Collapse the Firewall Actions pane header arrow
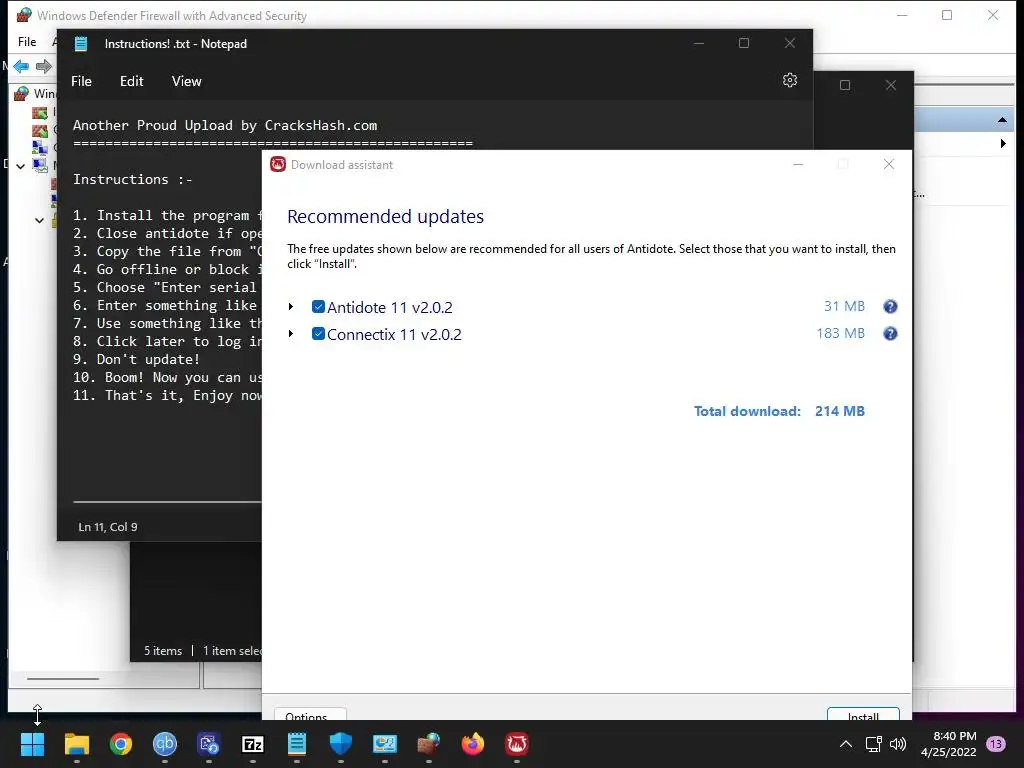Image resolution: width=1024 pixels, height=768 pixels. point(1002,120)
